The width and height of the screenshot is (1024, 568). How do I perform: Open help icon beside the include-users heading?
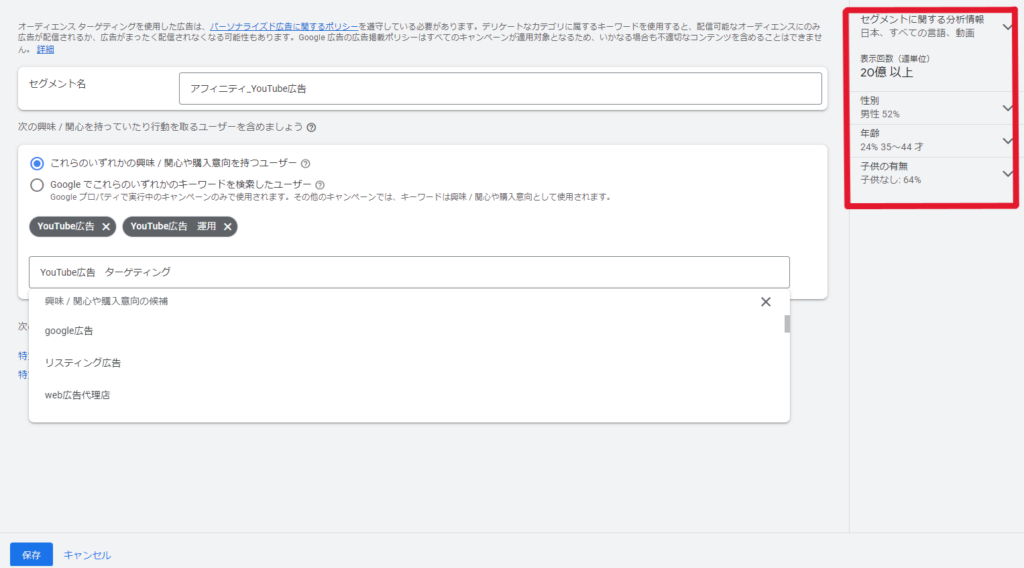point(312,128)
